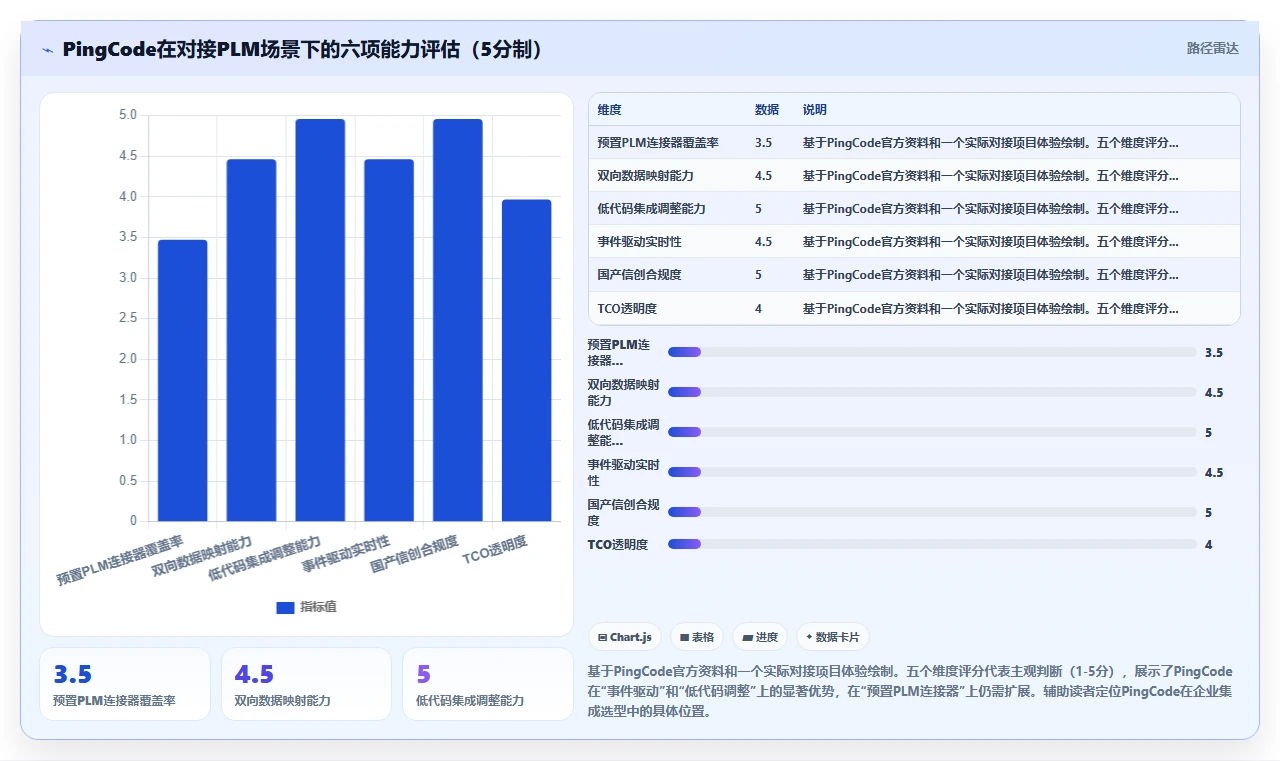Select table row 低代码集成调整能力

pyautogui.click(x=914, y=209)
